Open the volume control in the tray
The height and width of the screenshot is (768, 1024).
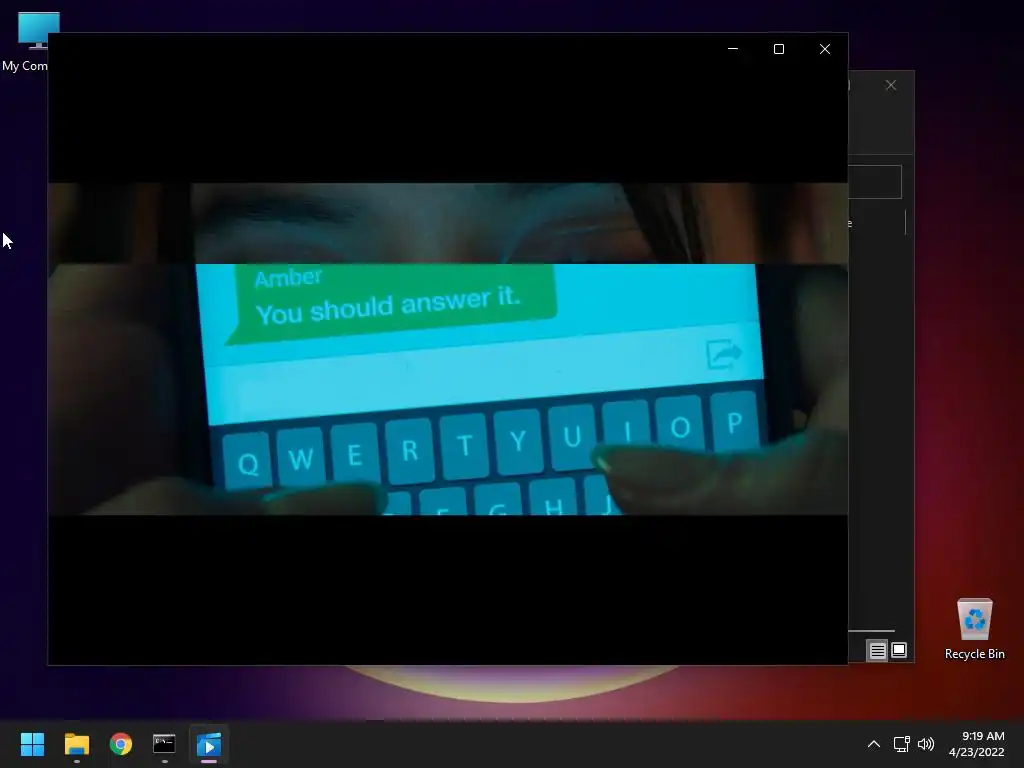pos(925,744)
